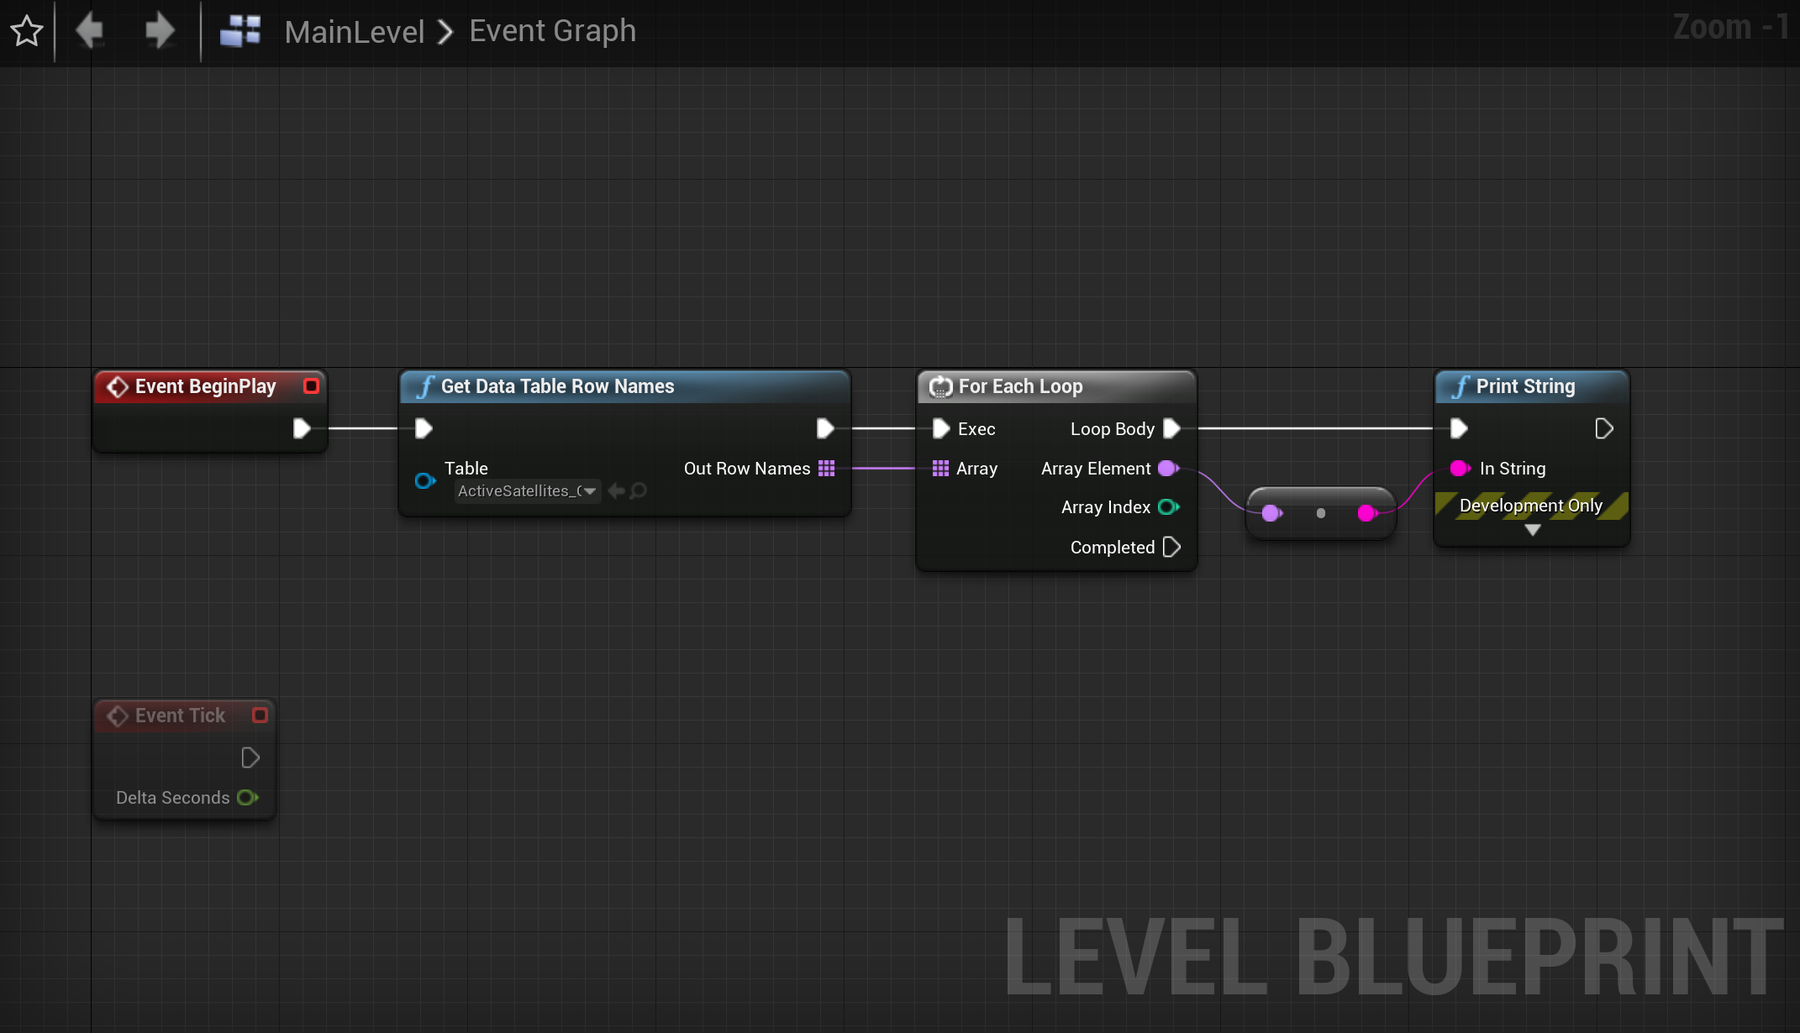
Task: Click the blueprint graph grid icon
Action: click(x=240, y=31)
